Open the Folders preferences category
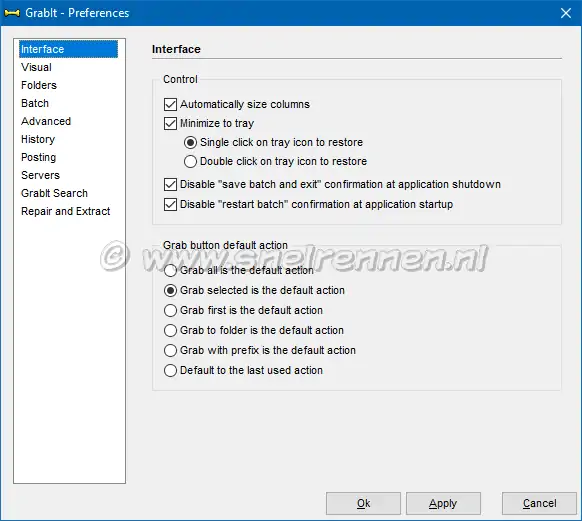 [x=39, y=85]
